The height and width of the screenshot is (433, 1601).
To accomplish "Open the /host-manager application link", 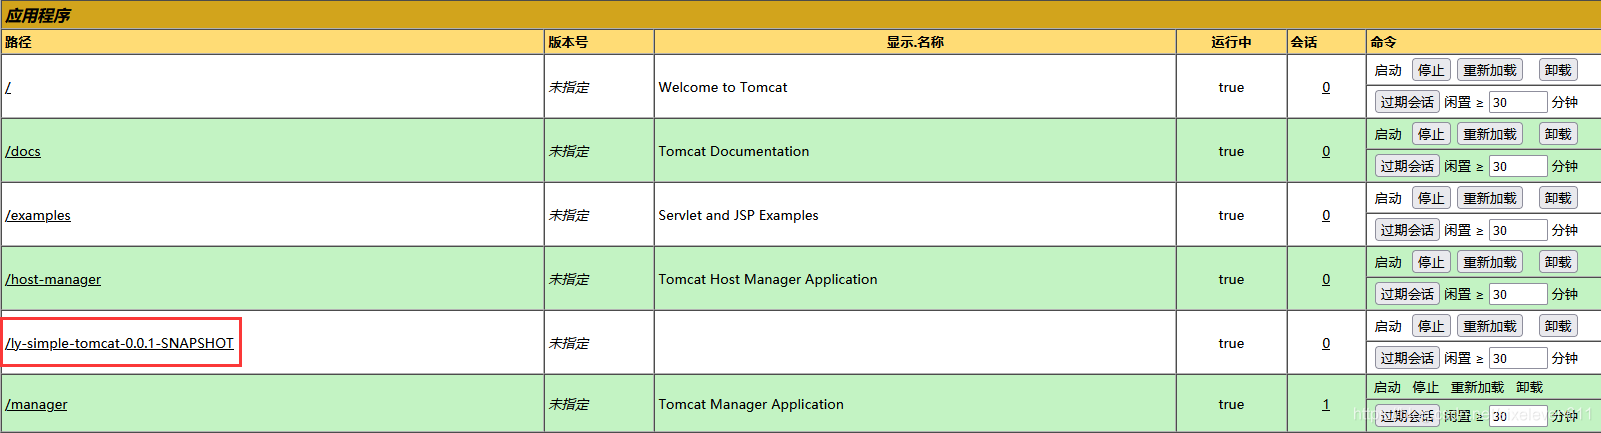I will point(53,279).
